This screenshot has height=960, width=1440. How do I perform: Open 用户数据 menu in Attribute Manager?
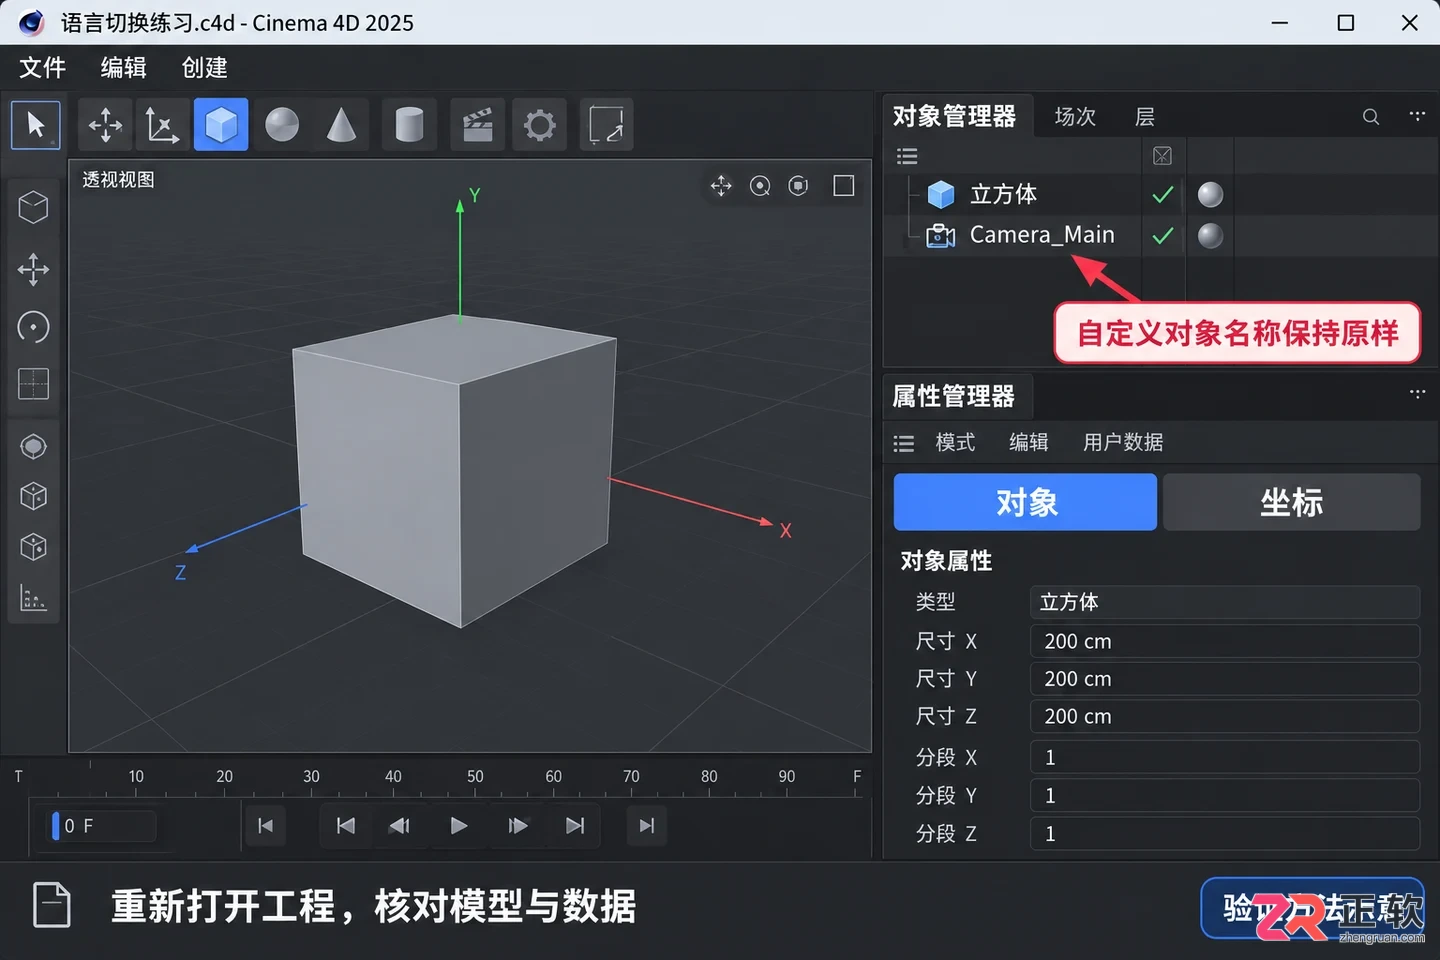(1123, 442)
